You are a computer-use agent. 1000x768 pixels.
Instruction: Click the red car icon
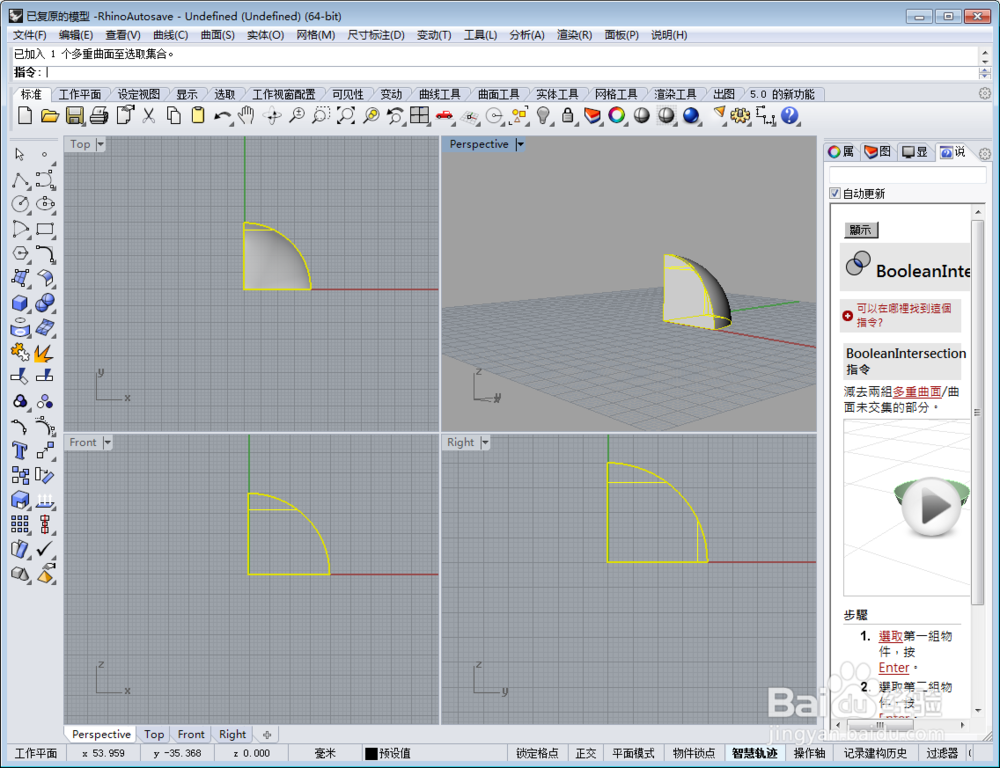point(445,115)
